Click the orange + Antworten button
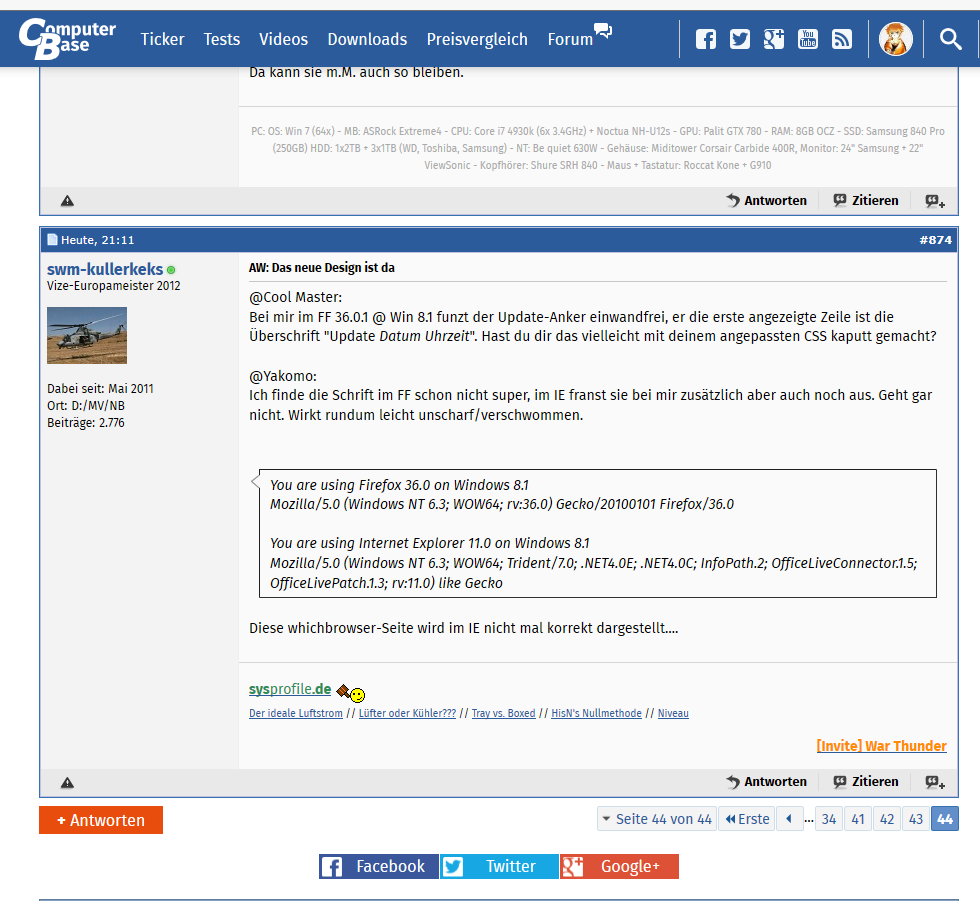Screen dimensions: 980x901 (x=101, y=820)
